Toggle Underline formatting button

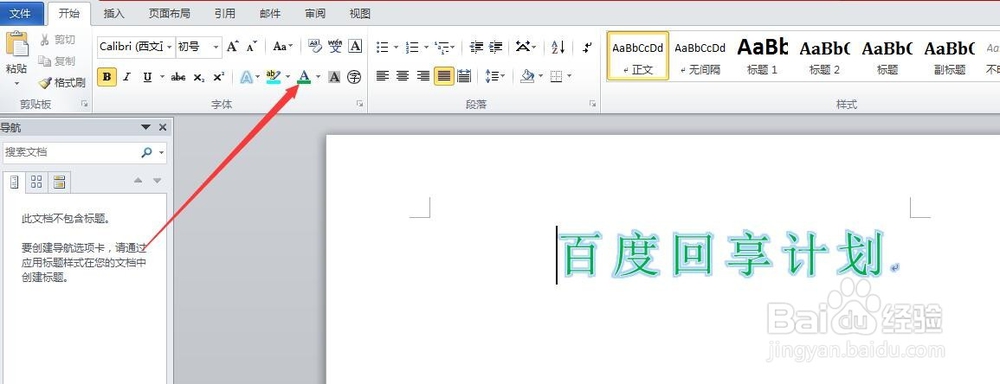click(x=147, y=77)
